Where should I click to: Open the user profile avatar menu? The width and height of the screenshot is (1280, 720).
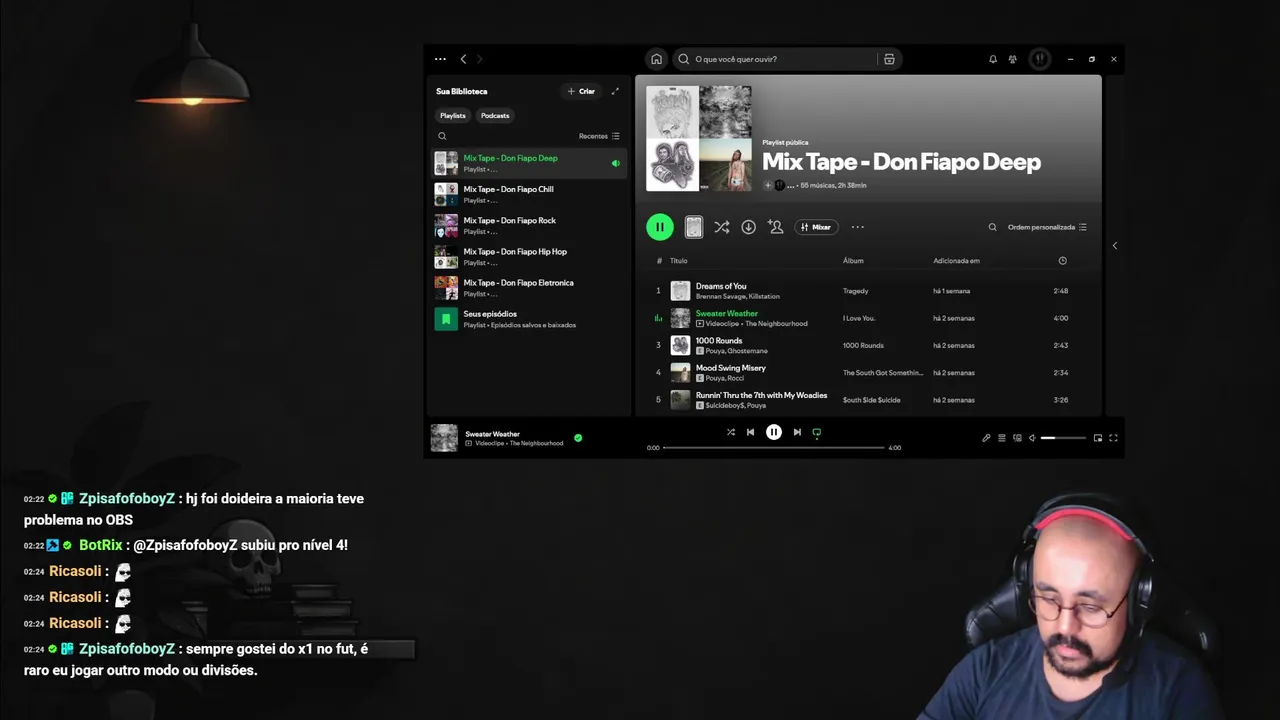tap(1040, 59)
